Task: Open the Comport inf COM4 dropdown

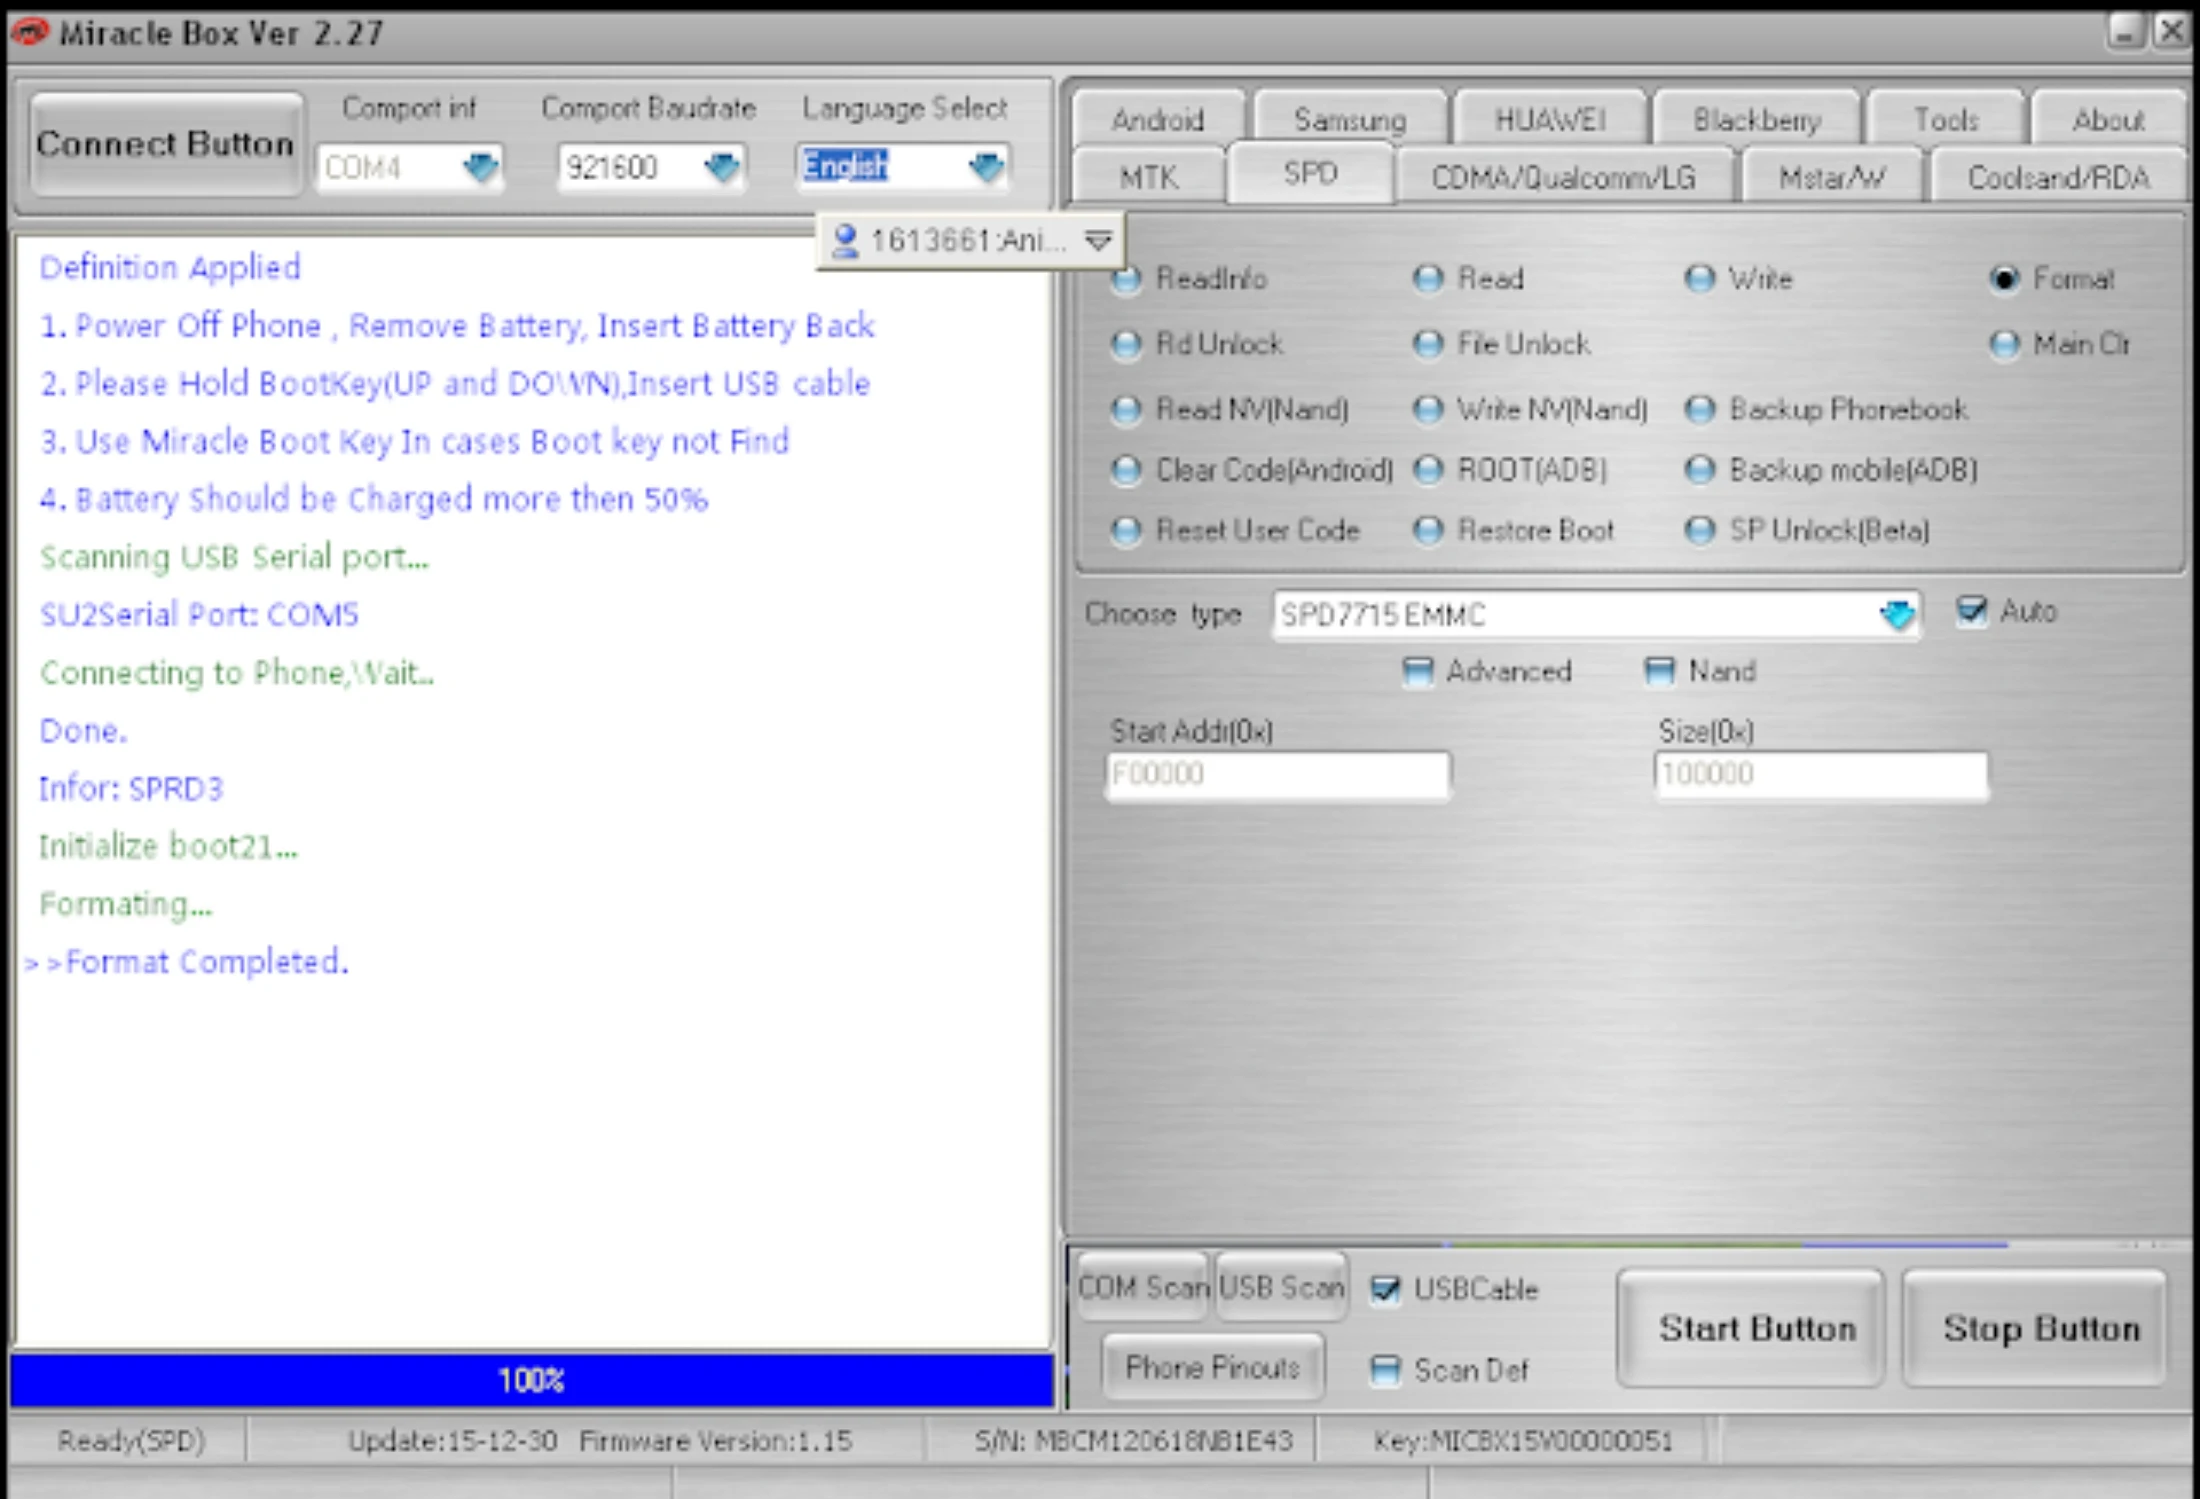Action: pyautogui.click(x=481, y=166)
